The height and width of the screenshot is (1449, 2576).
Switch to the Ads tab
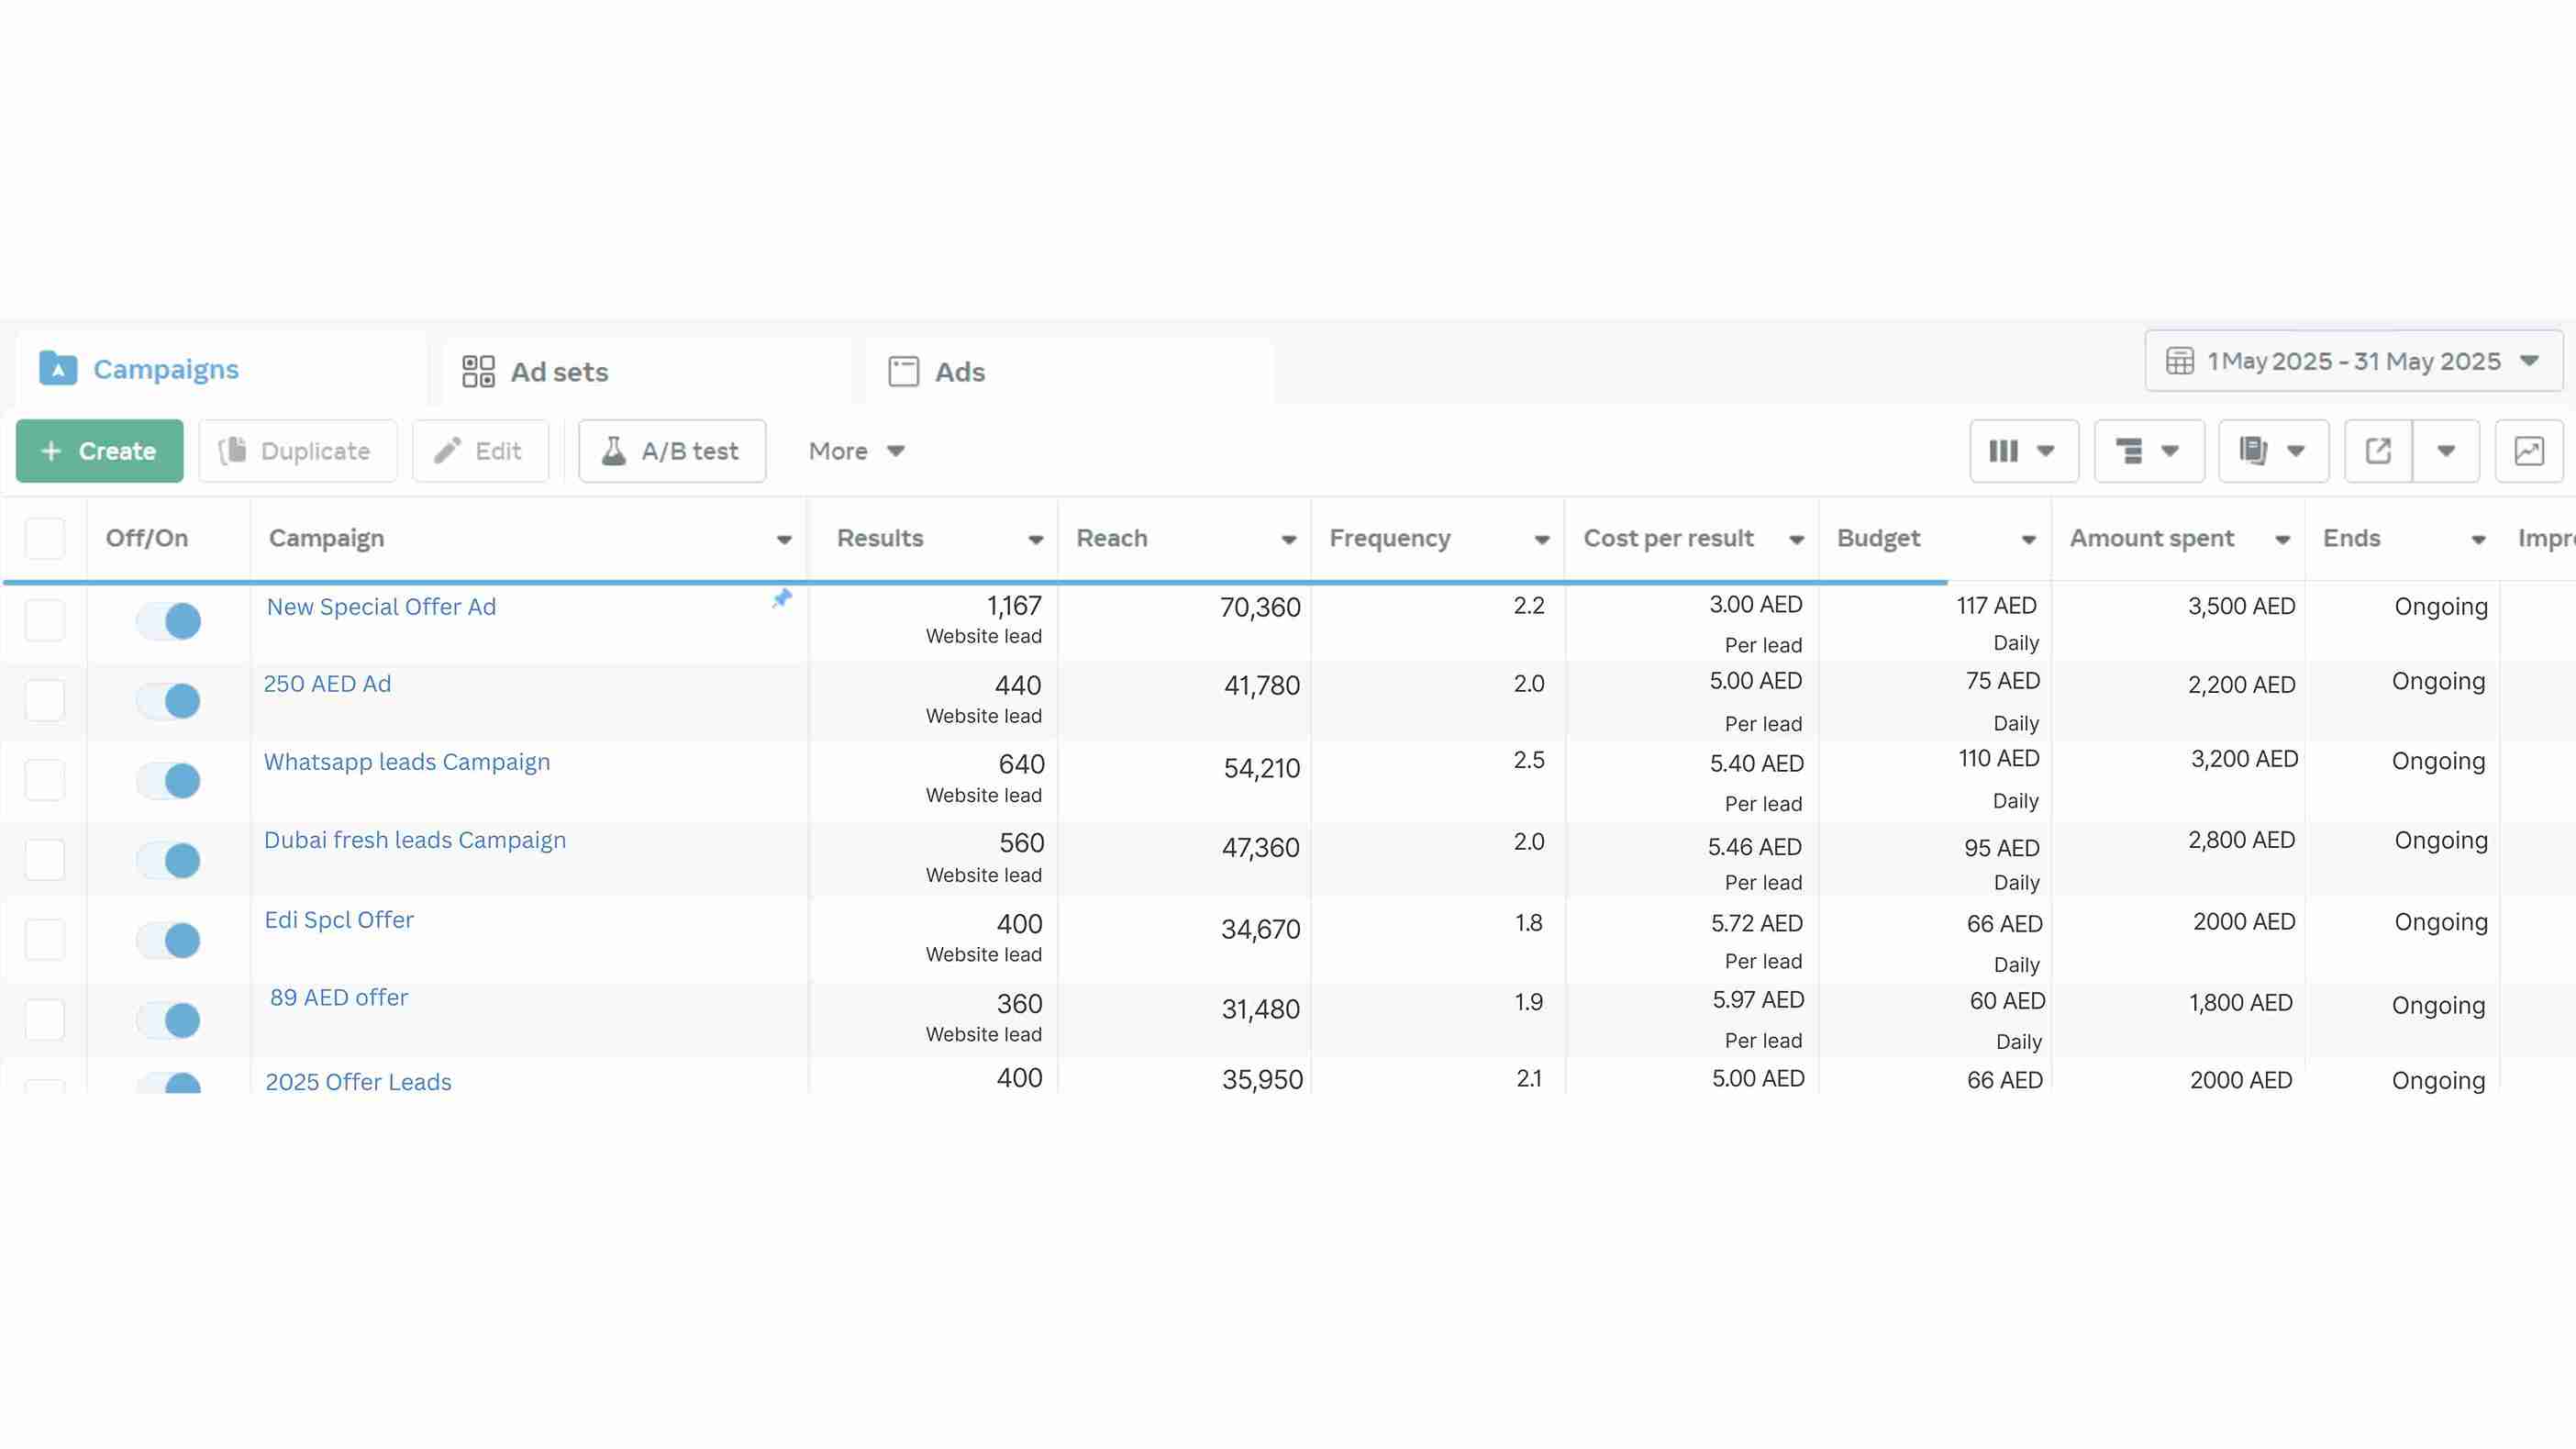1069,372
